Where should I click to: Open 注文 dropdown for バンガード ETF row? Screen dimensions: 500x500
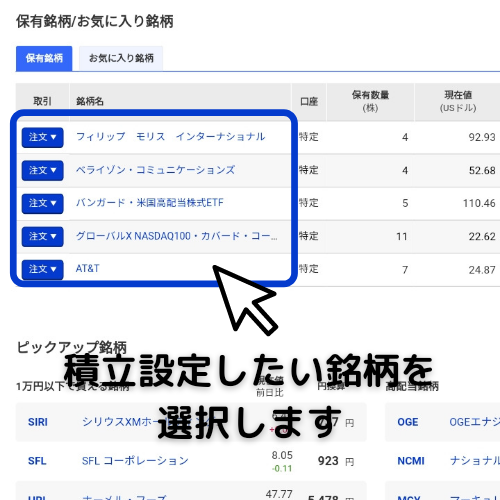[42, 203]
